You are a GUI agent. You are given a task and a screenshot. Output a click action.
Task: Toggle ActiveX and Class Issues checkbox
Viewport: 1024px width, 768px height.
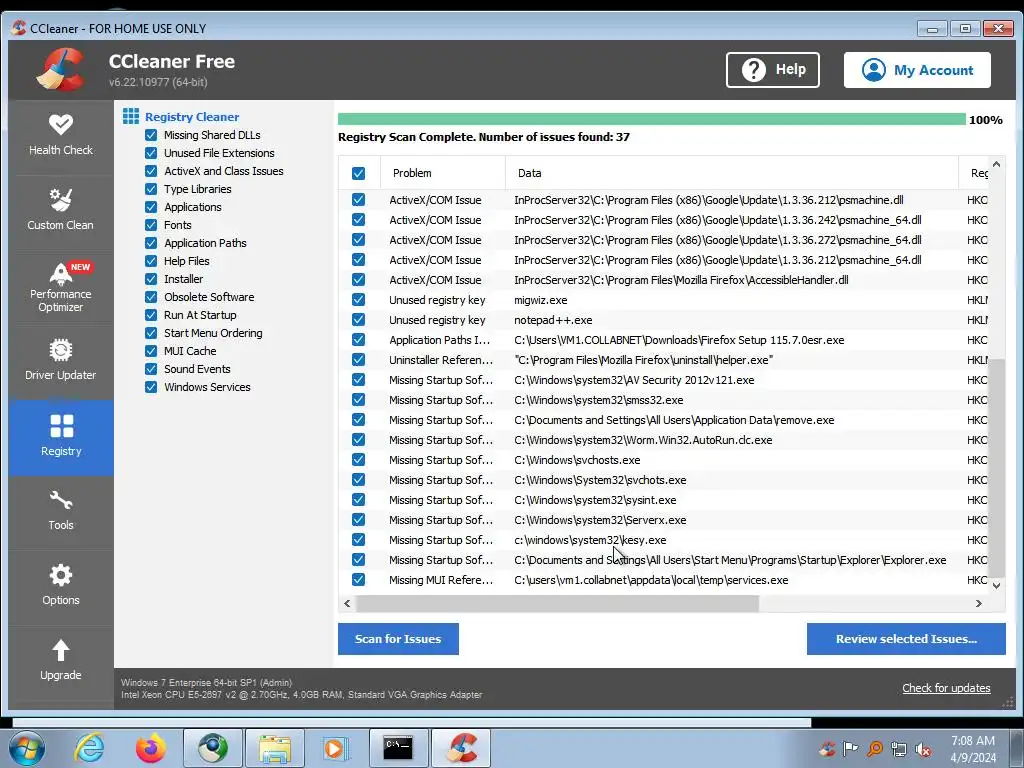(x=151, y=171)
